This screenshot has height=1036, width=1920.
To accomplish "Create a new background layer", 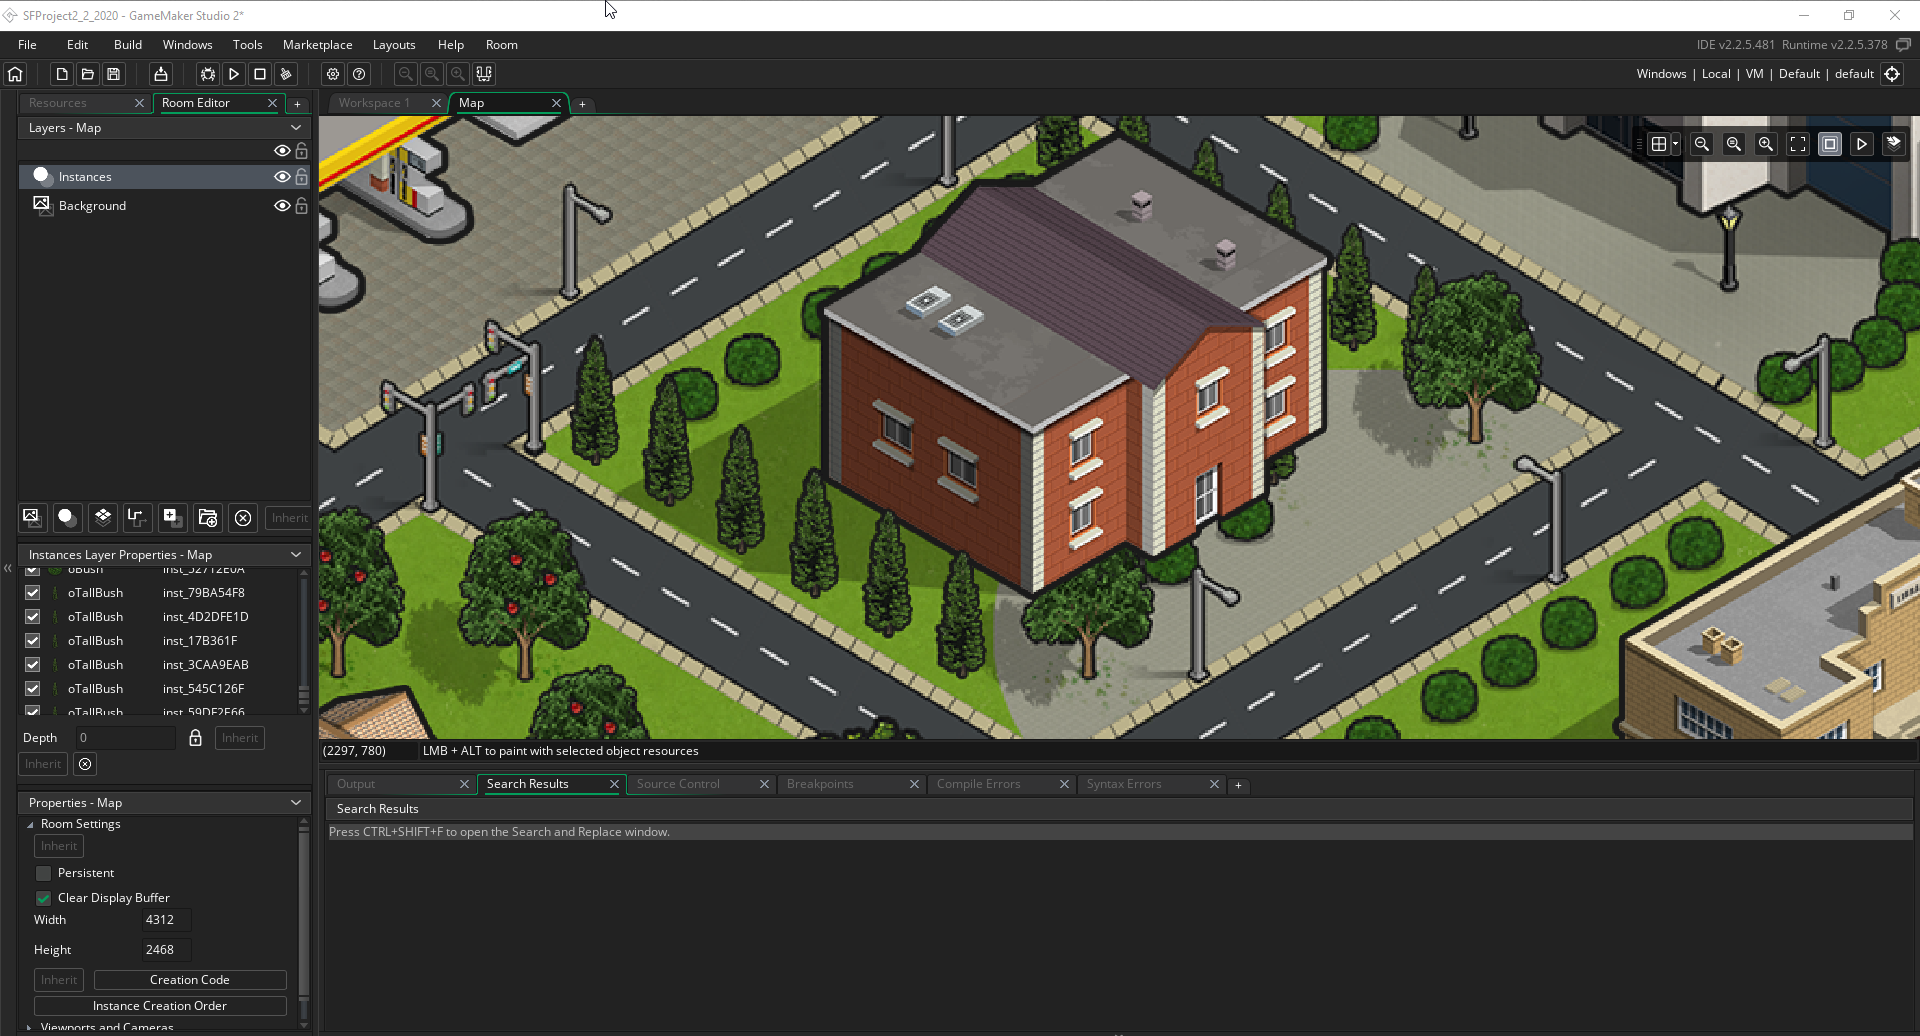I will click(32, 517).
